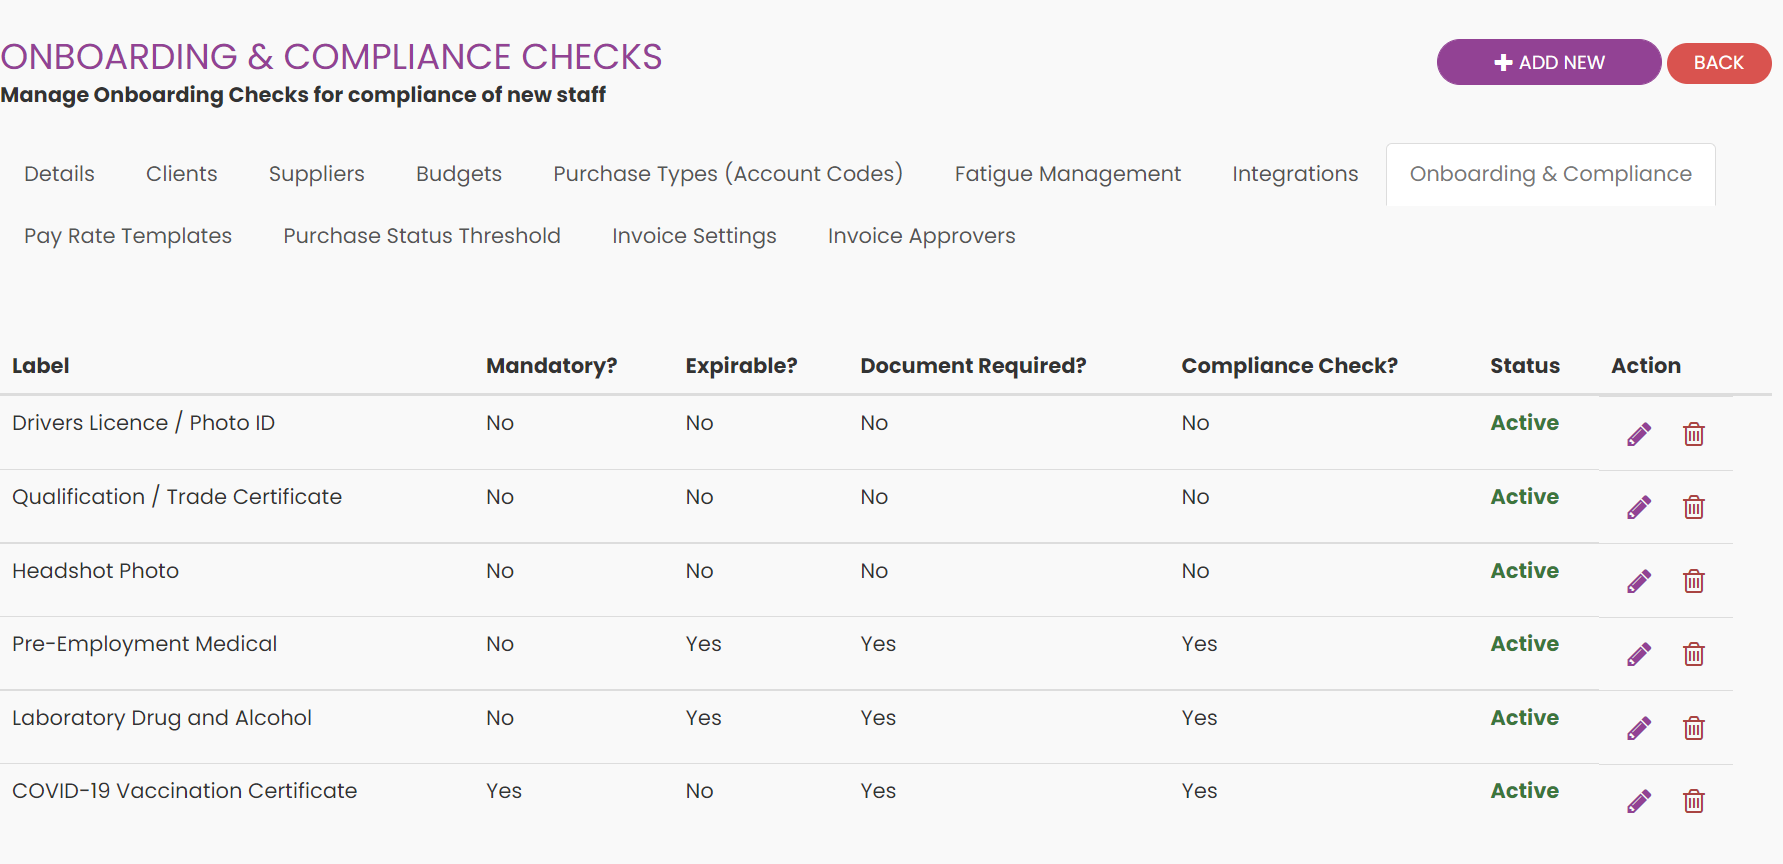Go back using the Back button
The width and height of the screenshot is (1783, 864).
tap(1719, 63)
